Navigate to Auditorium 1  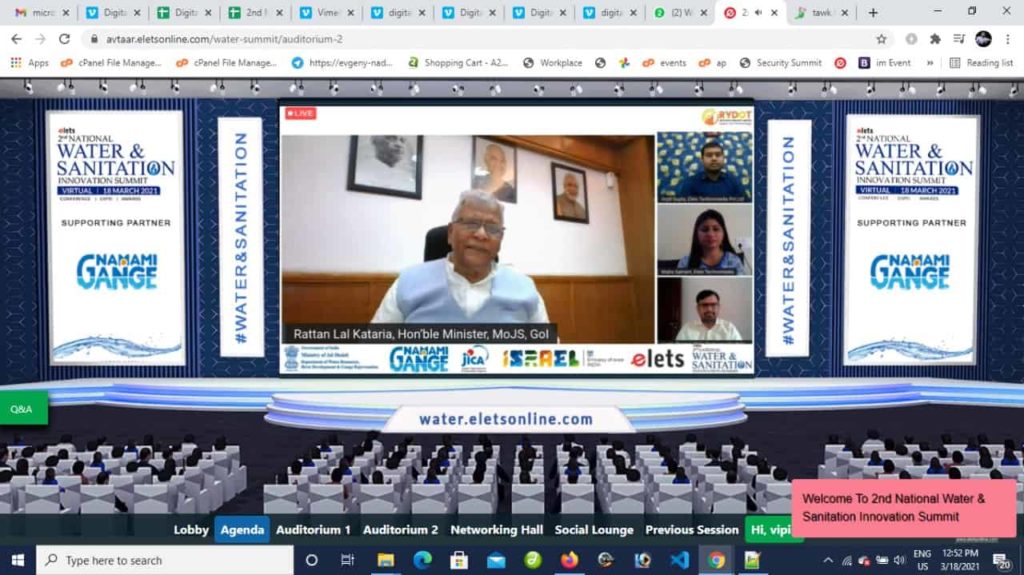point(313,530)
